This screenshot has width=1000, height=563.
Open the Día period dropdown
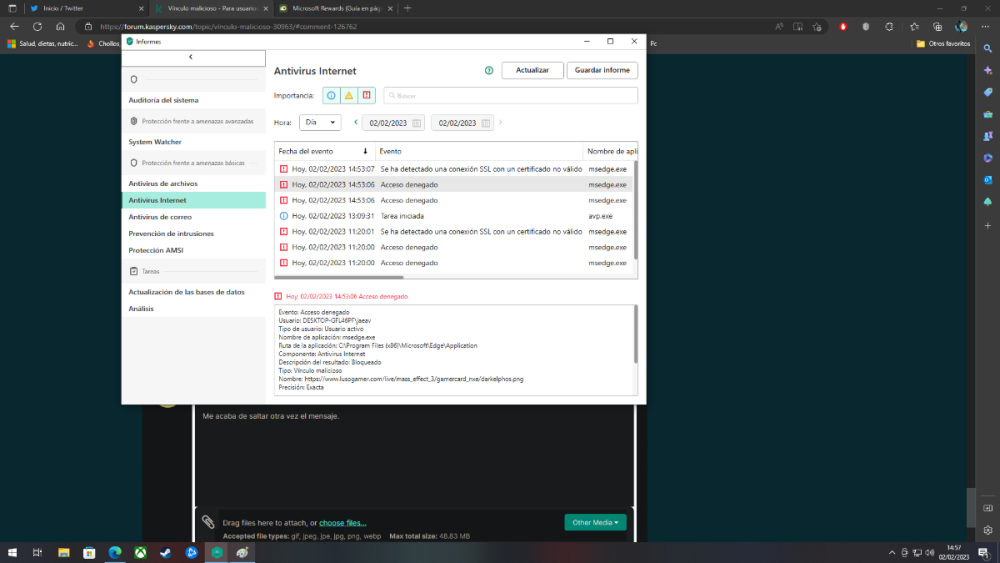point(320,122)
